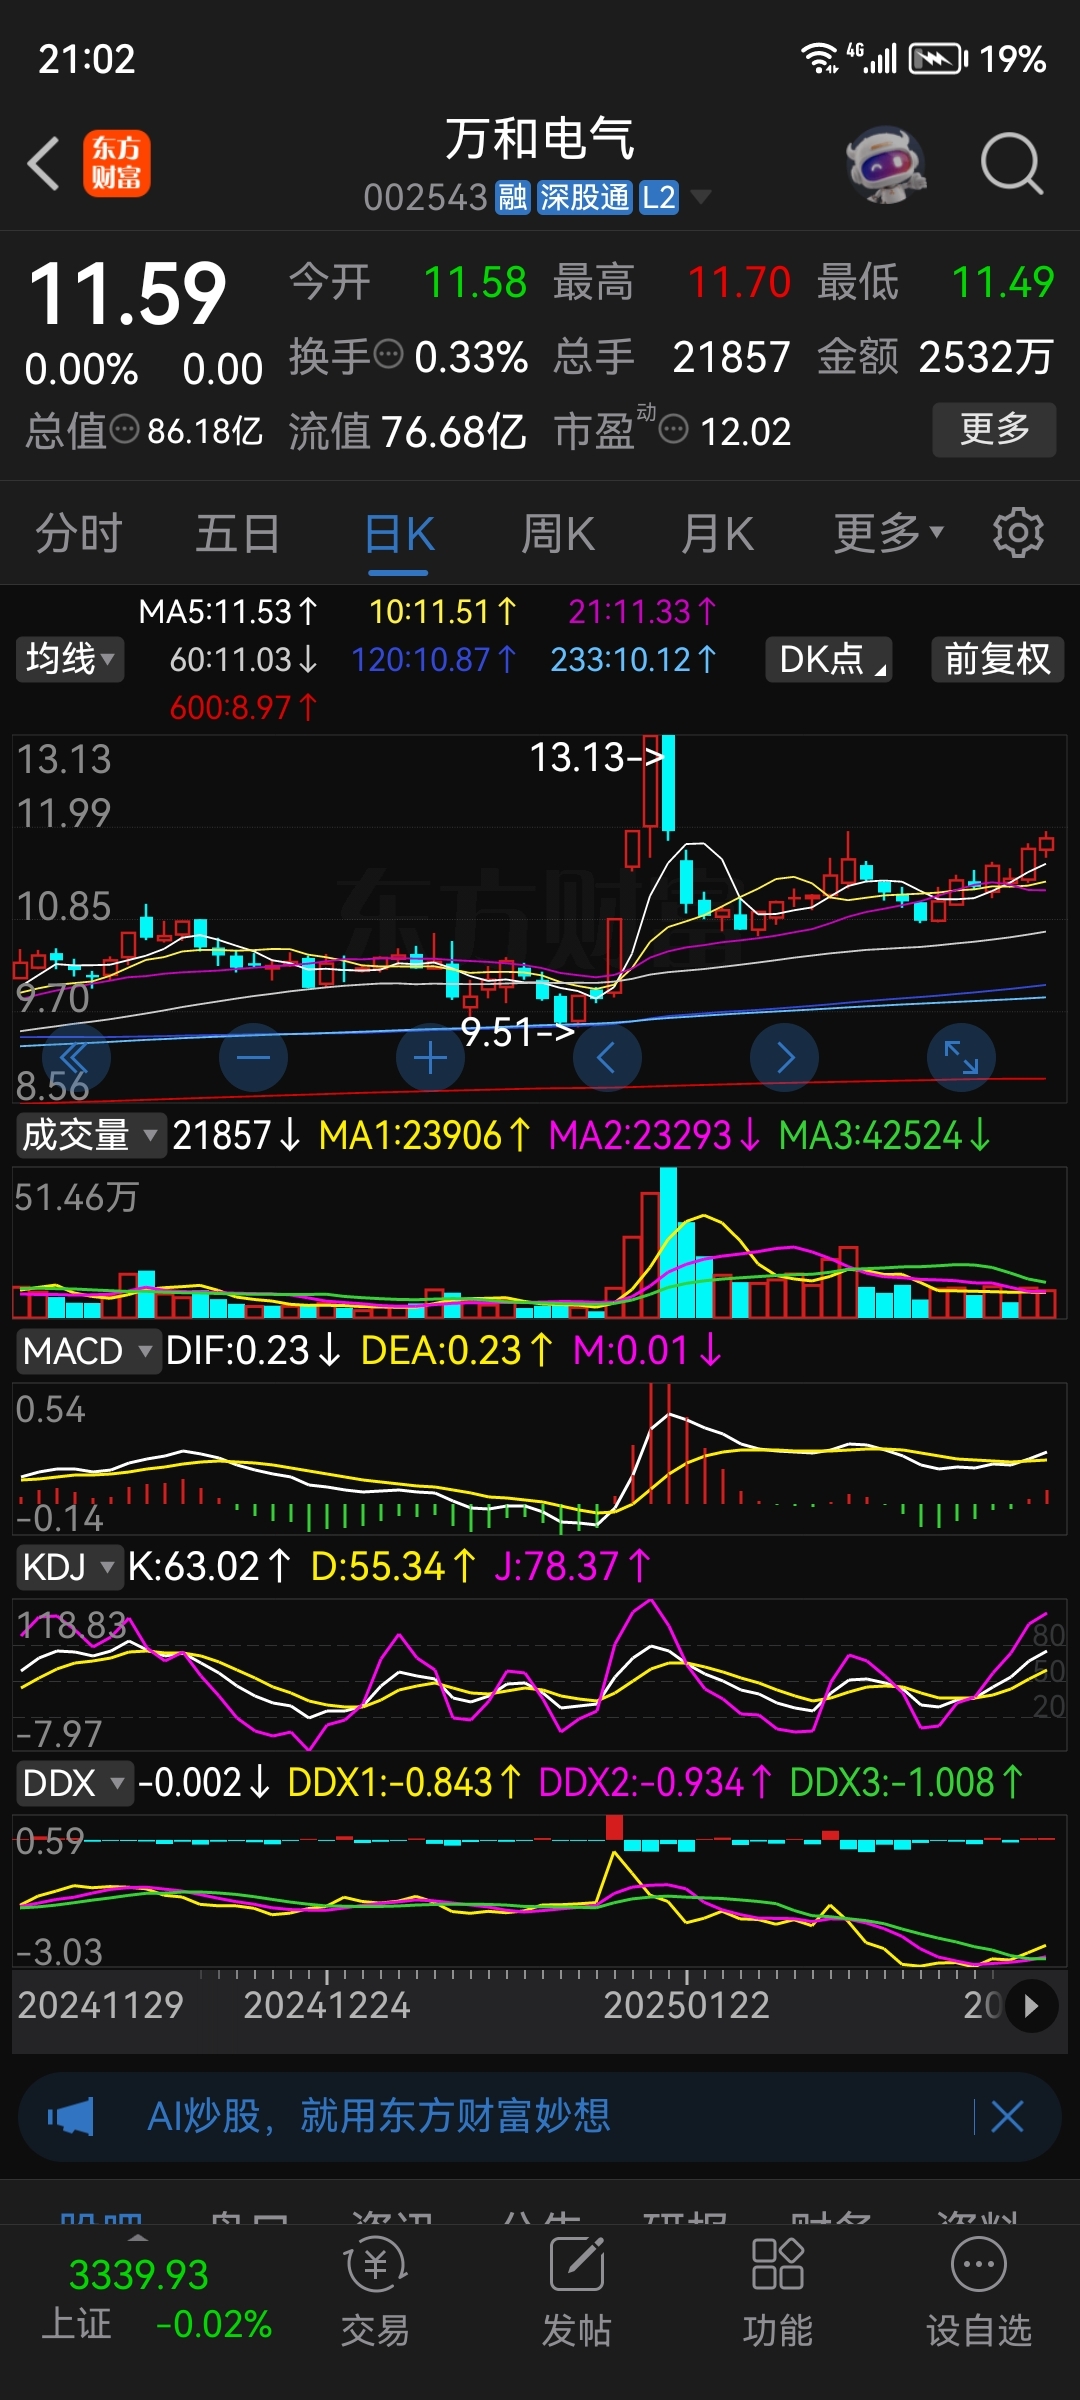The height and width of the screenshot is (2400, 1080).
Task: Tap the WiFi signal icon in status bar
Action: (820, 59)
